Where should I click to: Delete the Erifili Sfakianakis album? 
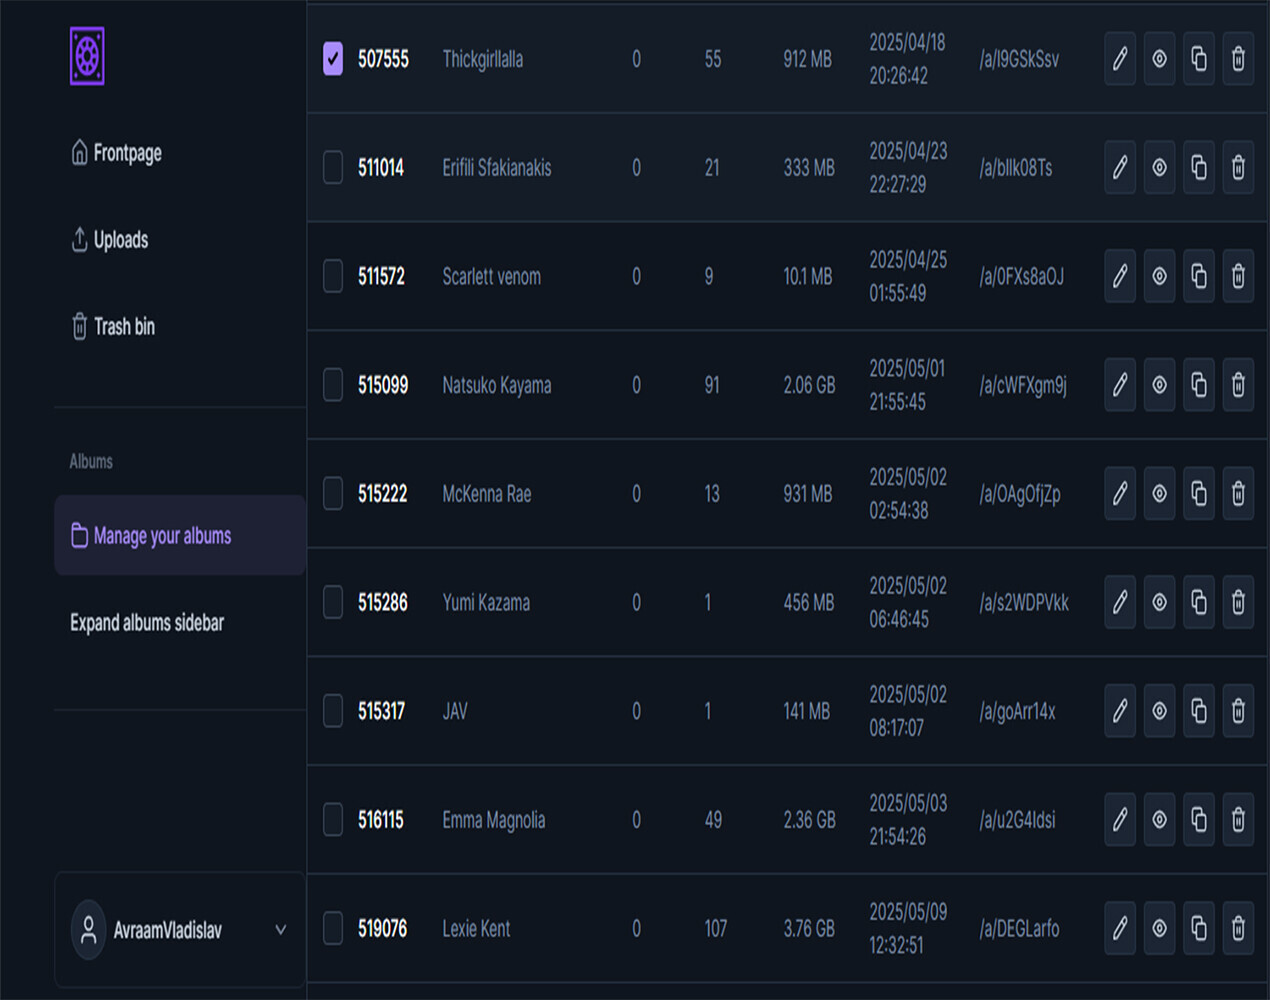click(x=1237, y=168)
